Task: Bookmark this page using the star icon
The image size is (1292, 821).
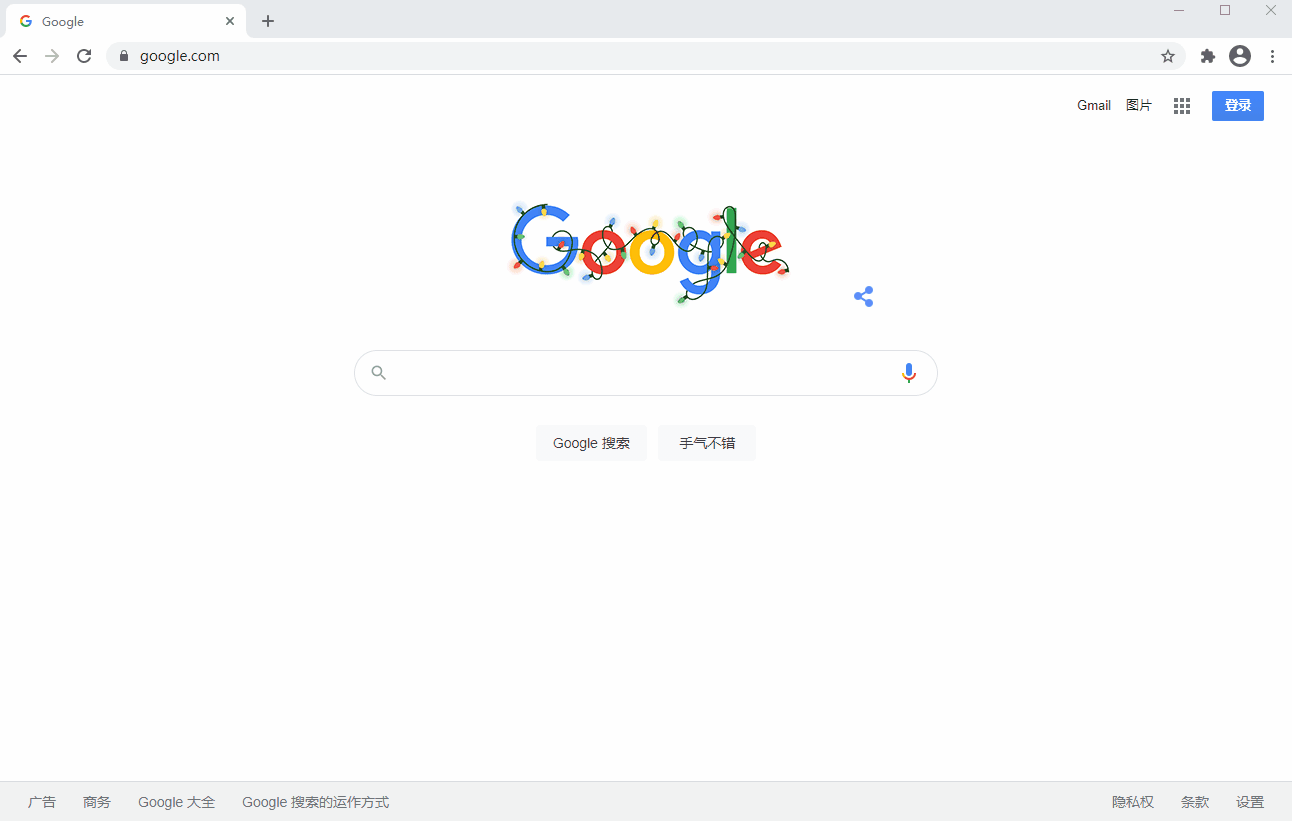Action: [x=1167, y=56]
